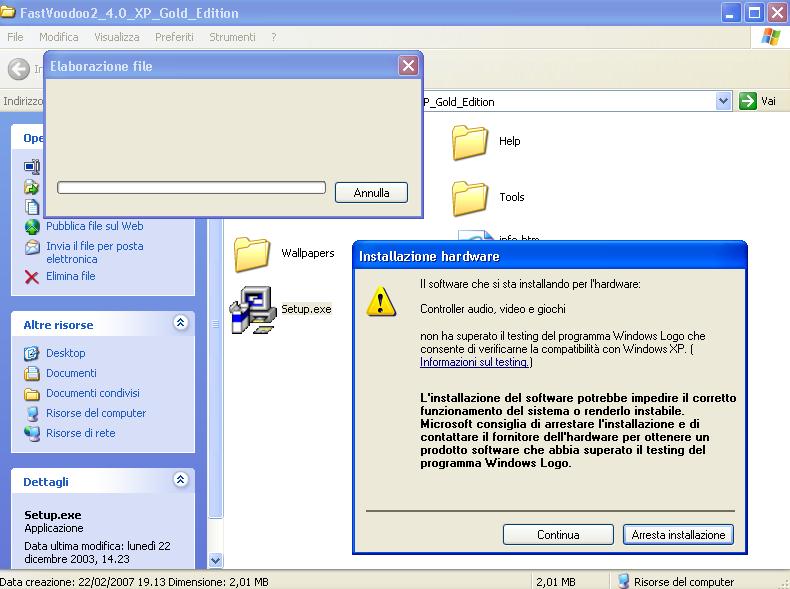This screenshot has width=790, height=589.
Task: Click the Pubblica file sul Web globe icon
Action: 32,227
